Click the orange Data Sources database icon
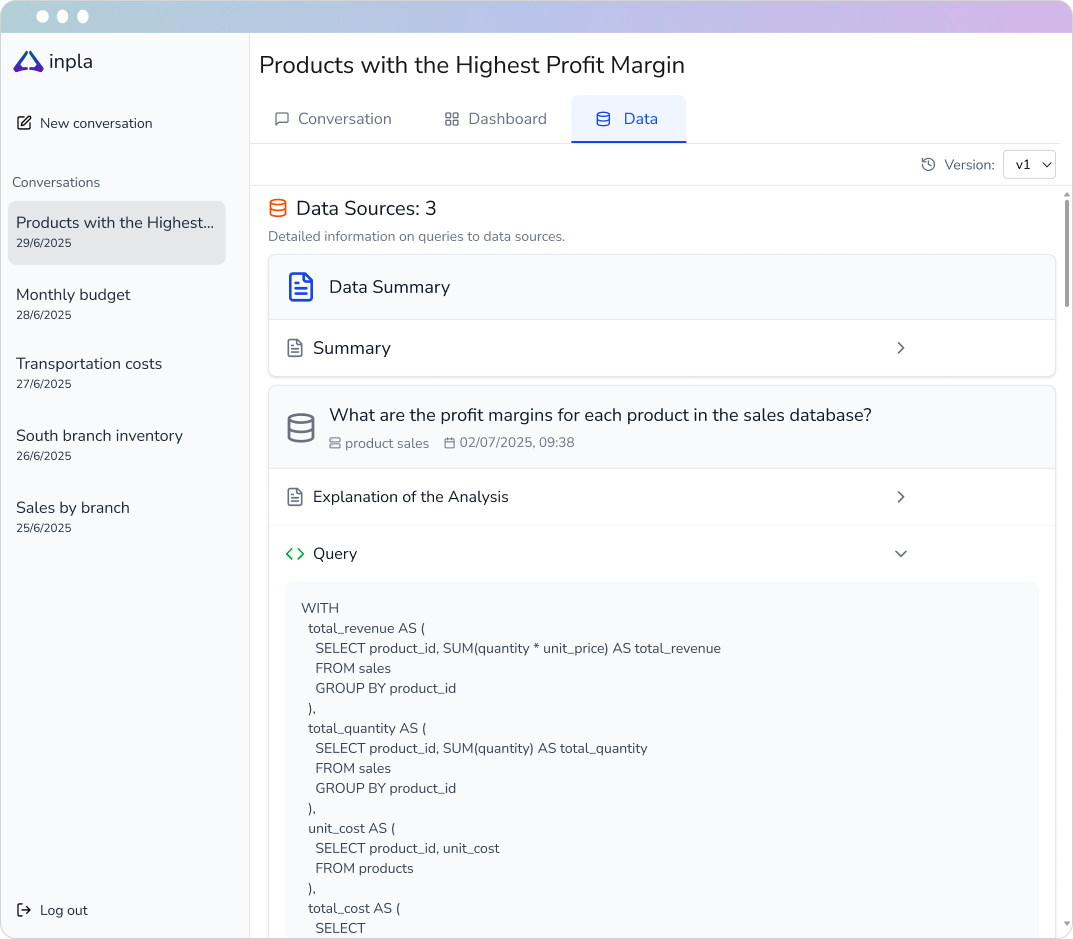The image size is (1073, 939). (278, 208)
